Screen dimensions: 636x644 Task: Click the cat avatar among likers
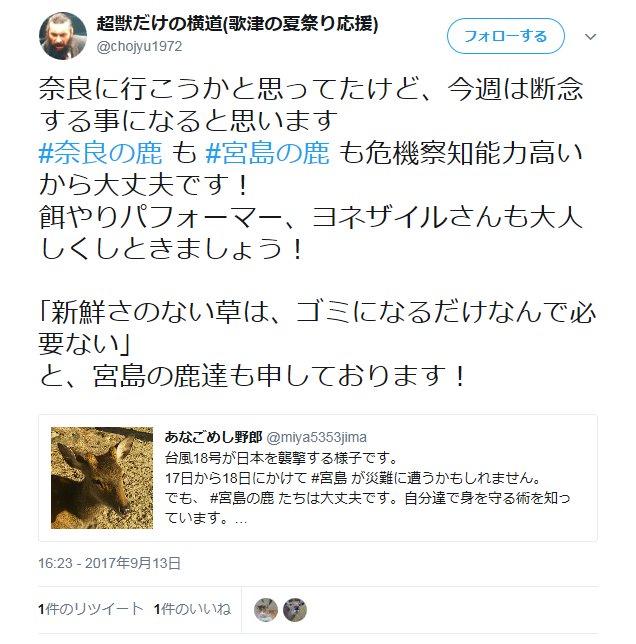coord(266,610)
